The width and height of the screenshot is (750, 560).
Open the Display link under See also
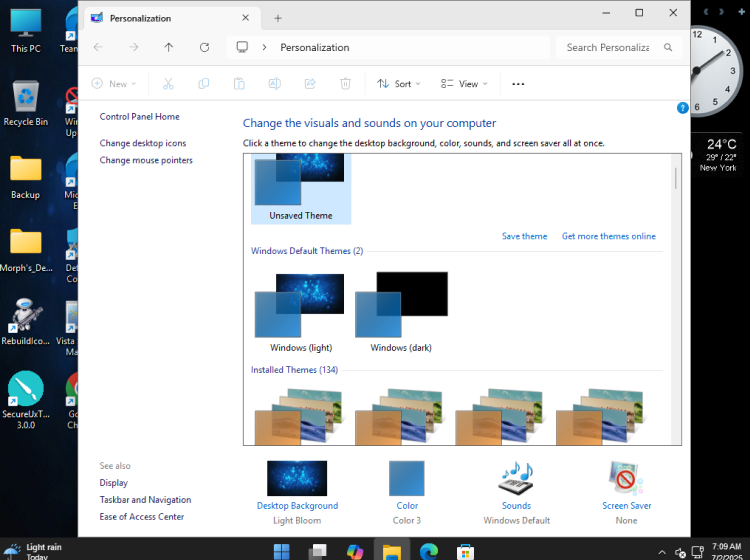pos(113,483)
